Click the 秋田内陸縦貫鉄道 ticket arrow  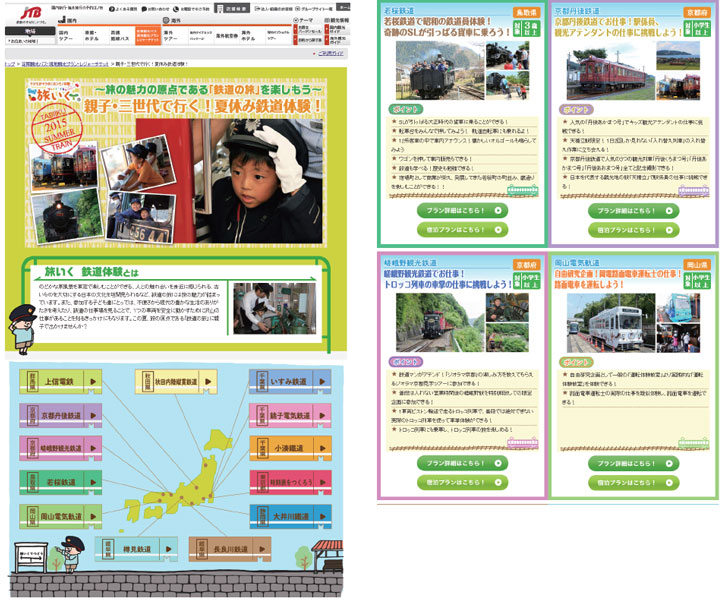coord(208,382)
